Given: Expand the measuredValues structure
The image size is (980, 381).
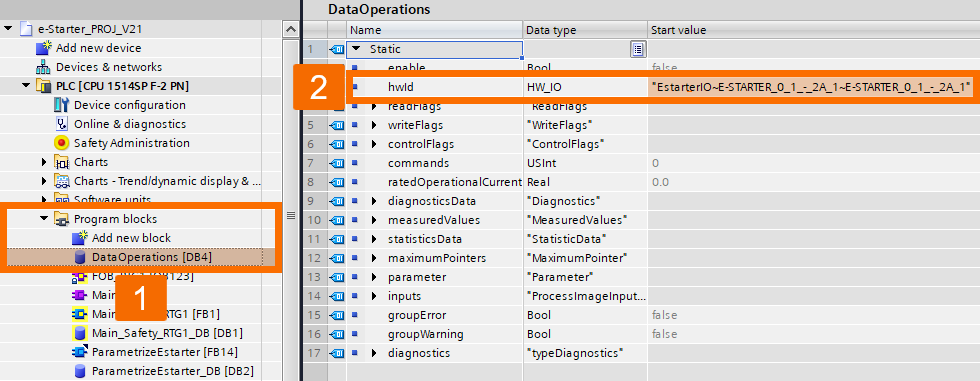Looking at the screenshot, I should pyautogui.click(x=374, y=220).
